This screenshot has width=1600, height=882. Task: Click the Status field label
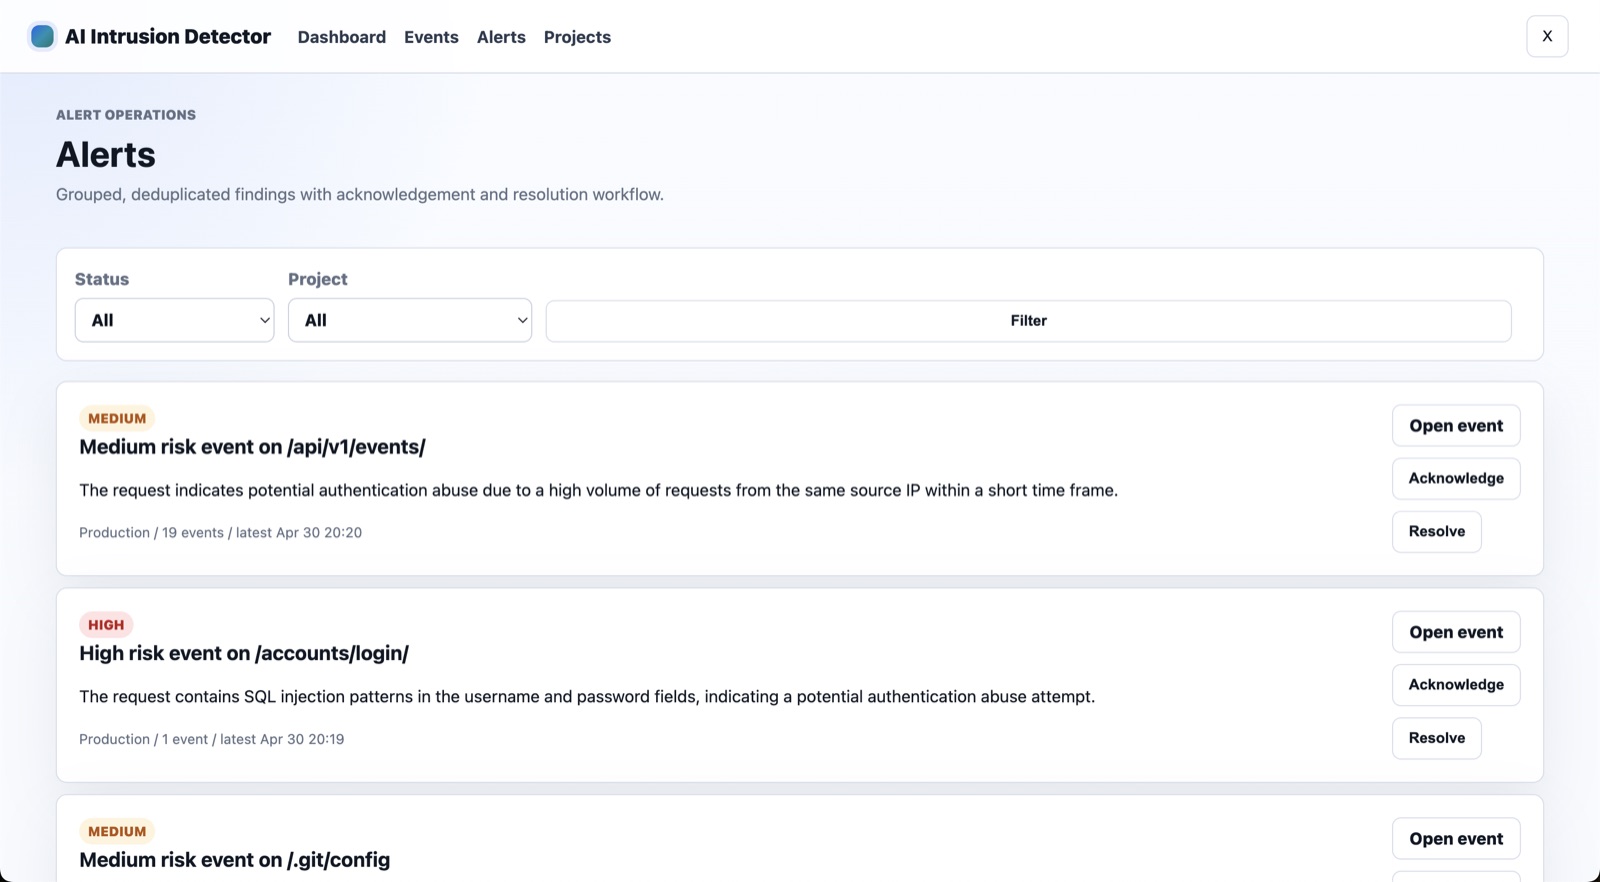[102, 279]
